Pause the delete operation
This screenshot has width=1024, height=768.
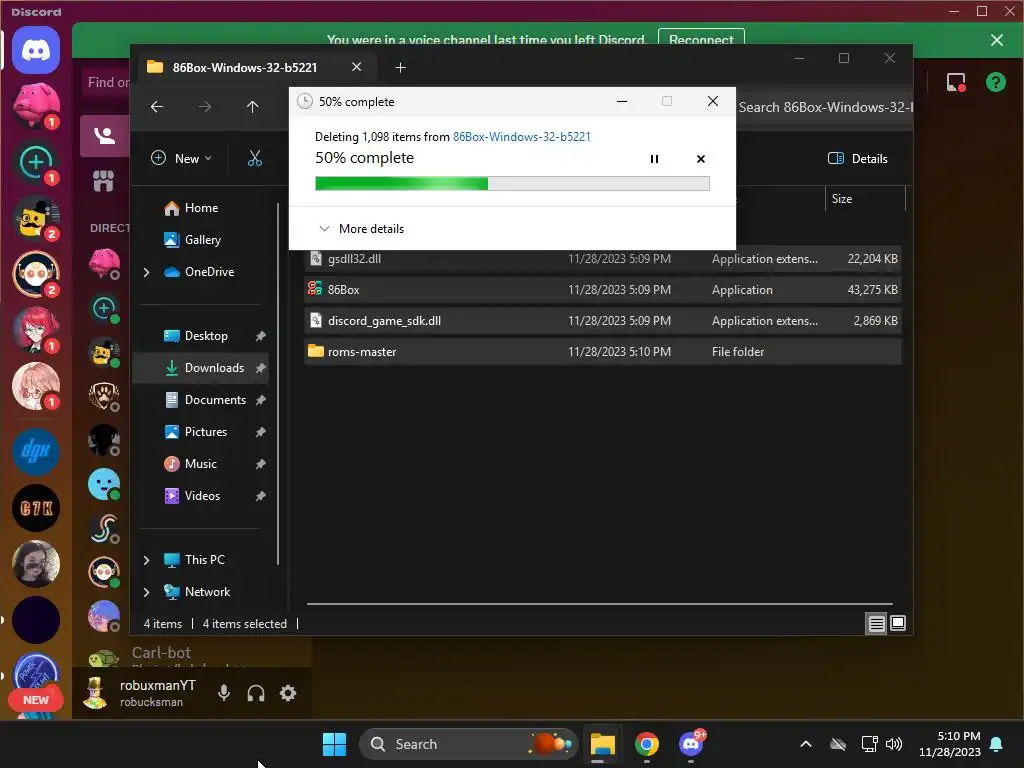(654, 159)
